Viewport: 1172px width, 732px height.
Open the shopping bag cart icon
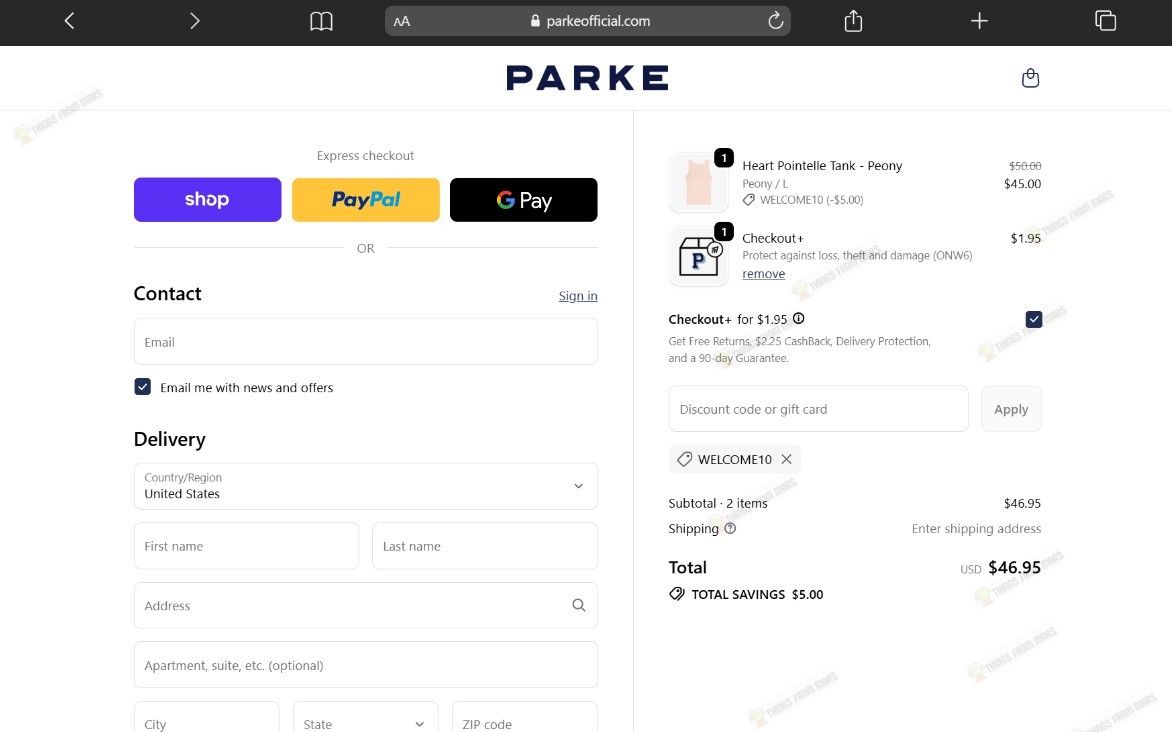pos(1030,78)
